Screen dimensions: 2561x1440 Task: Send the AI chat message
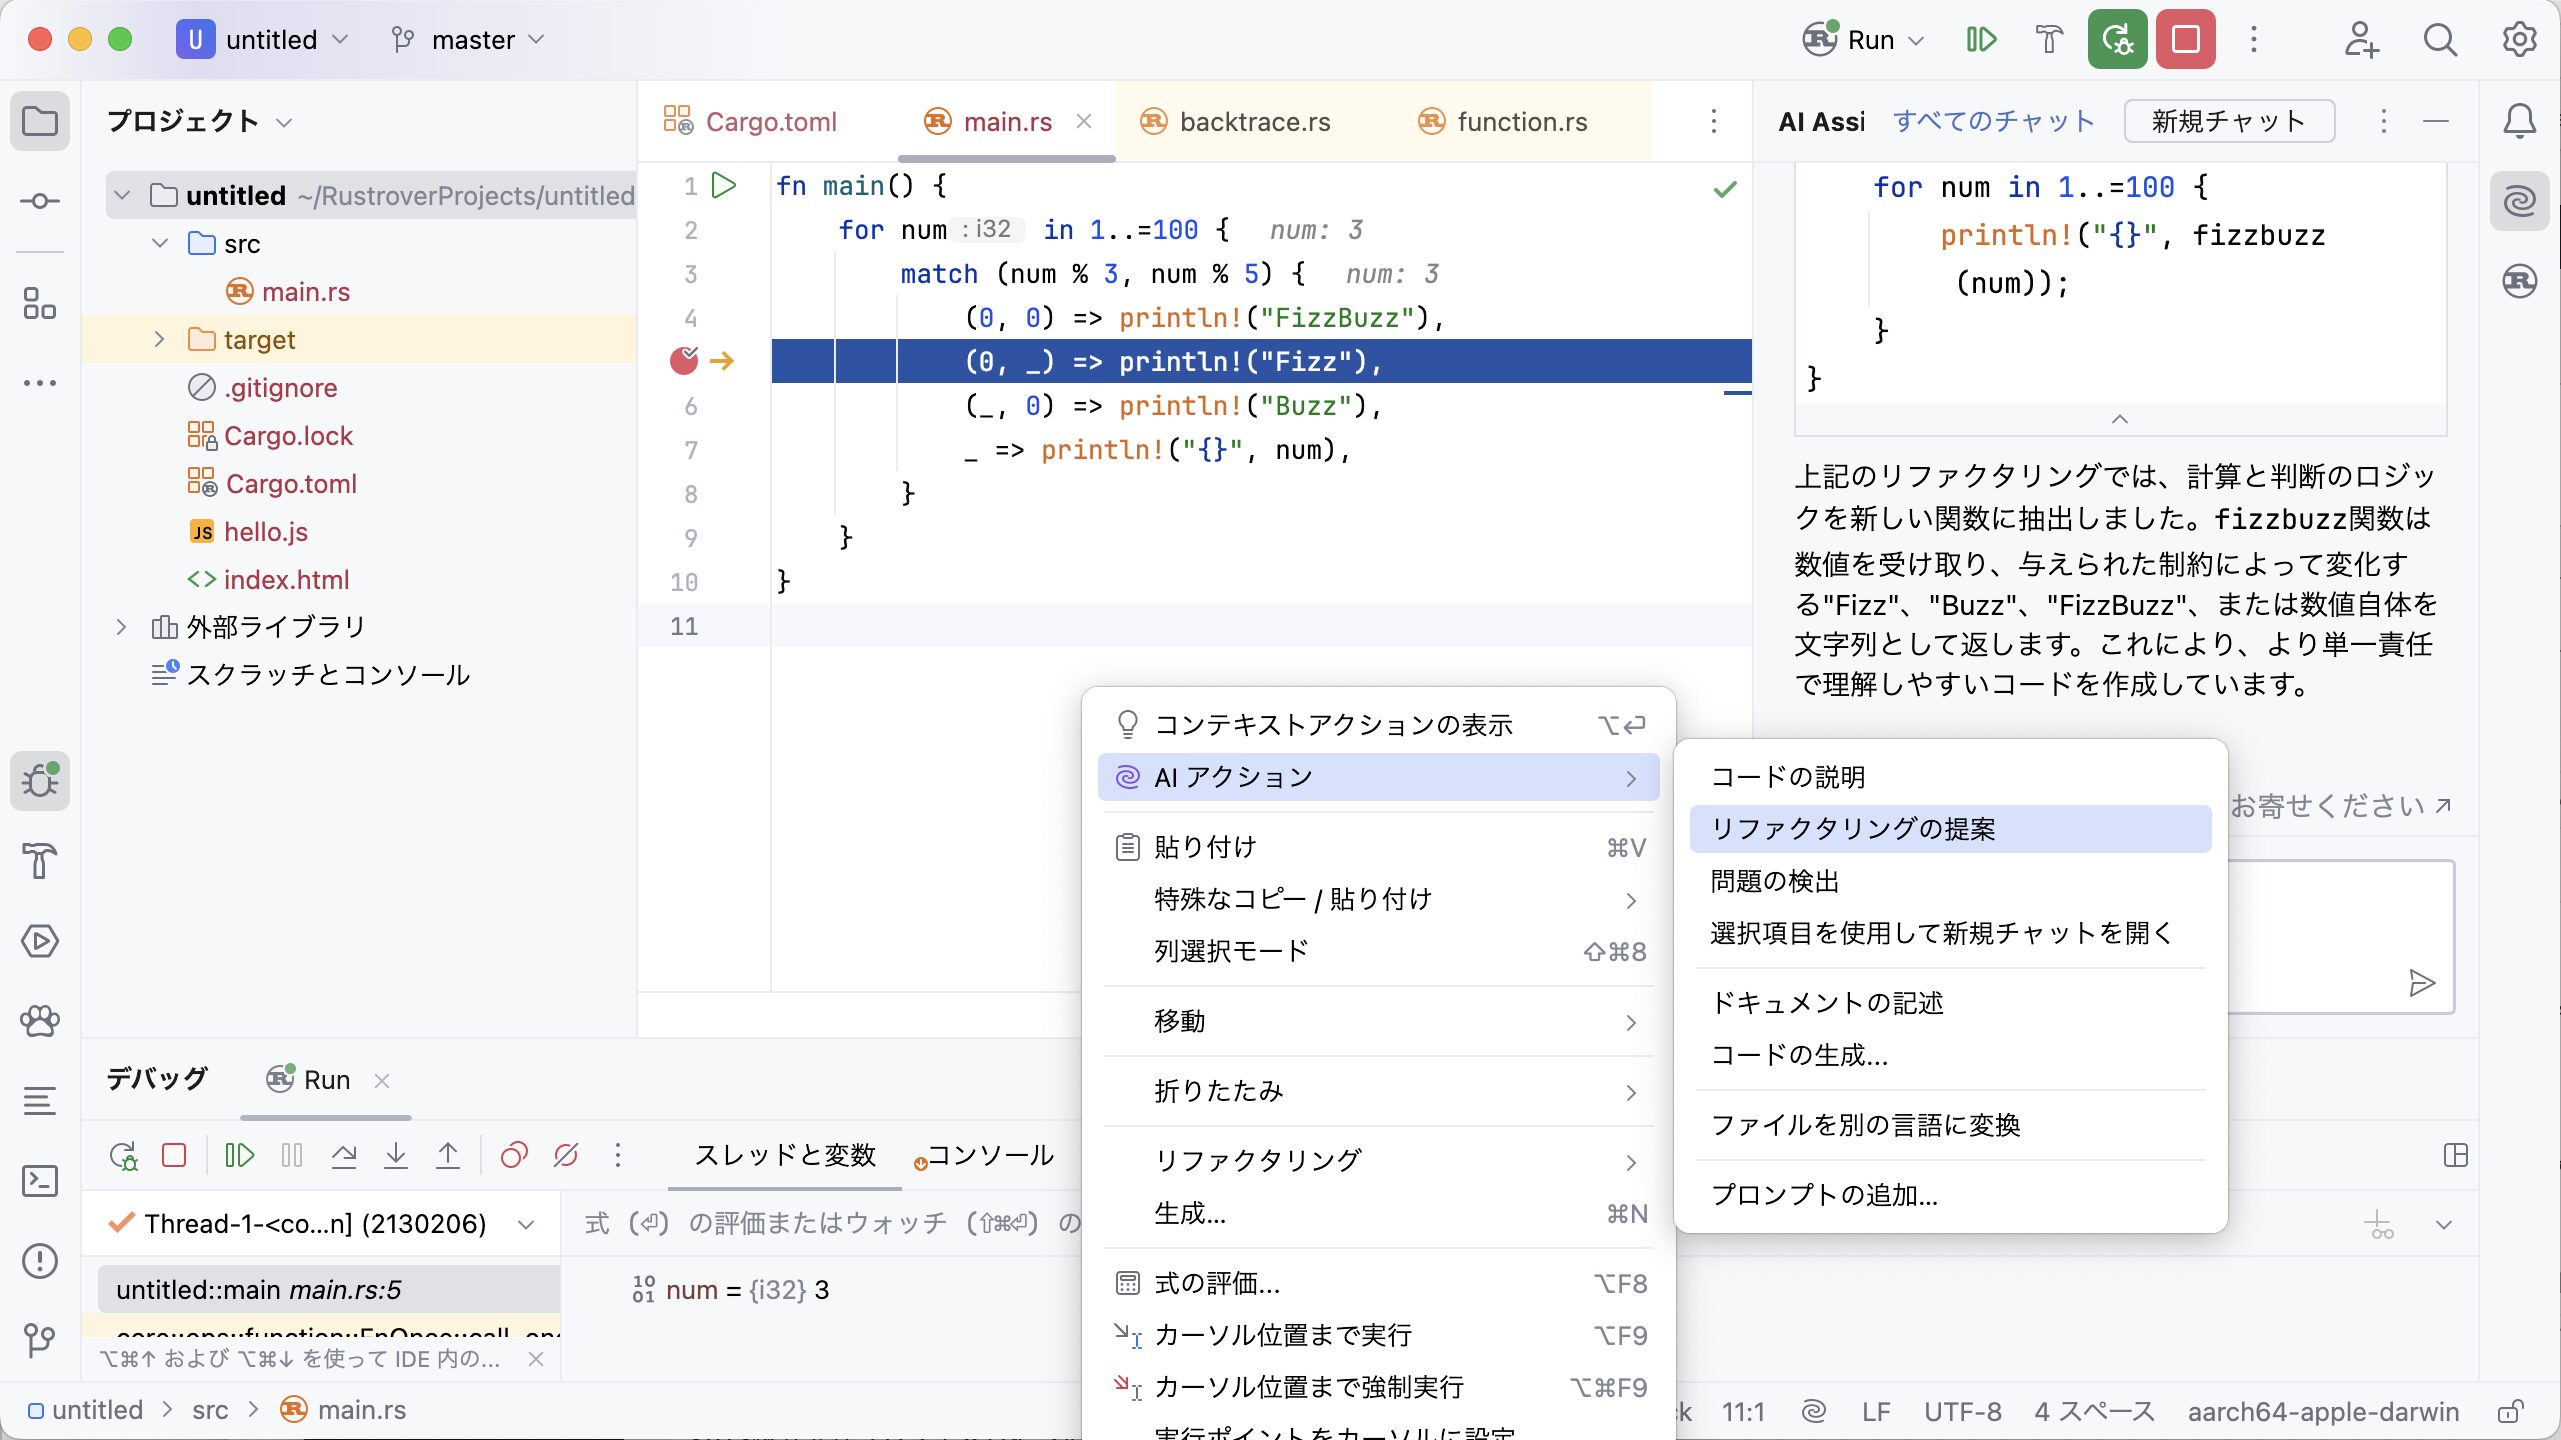pyautogui.click(x=2421, y=984)
